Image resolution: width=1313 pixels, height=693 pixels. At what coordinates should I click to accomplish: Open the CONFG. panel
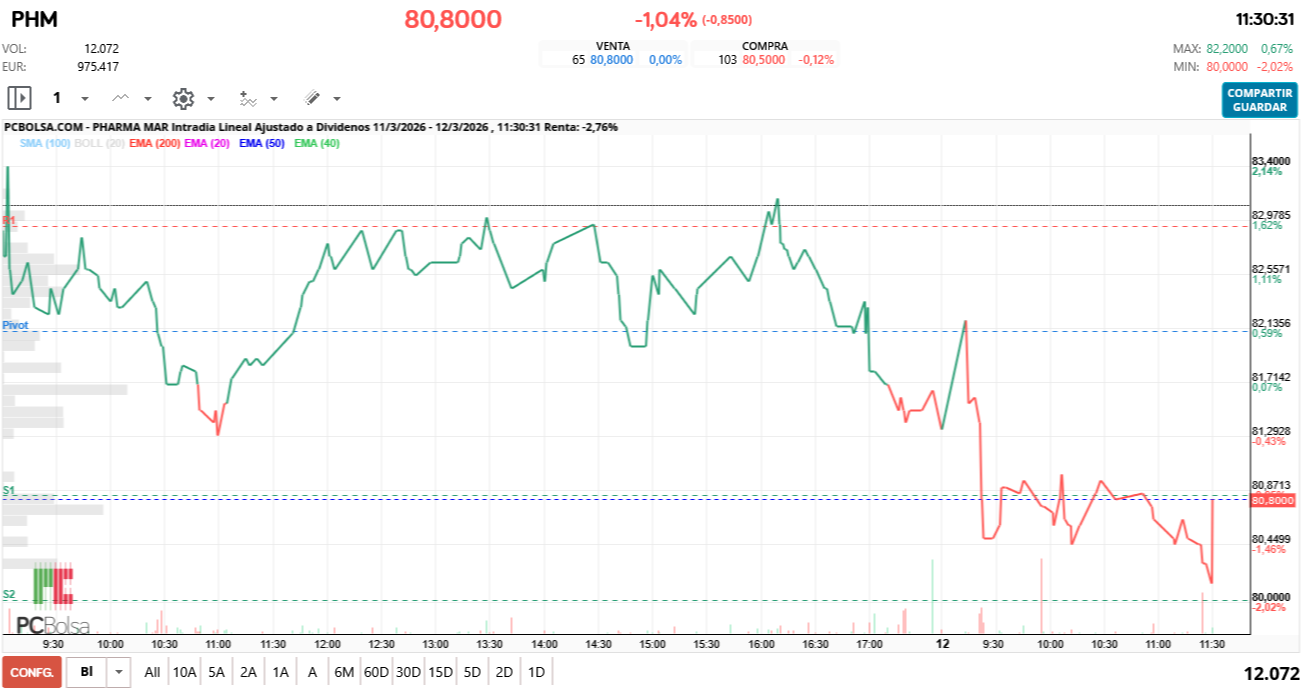31,673
